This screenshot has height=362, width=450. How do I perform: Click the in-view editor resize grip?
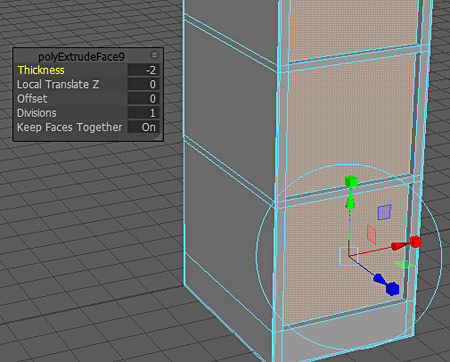click(159, 137)
